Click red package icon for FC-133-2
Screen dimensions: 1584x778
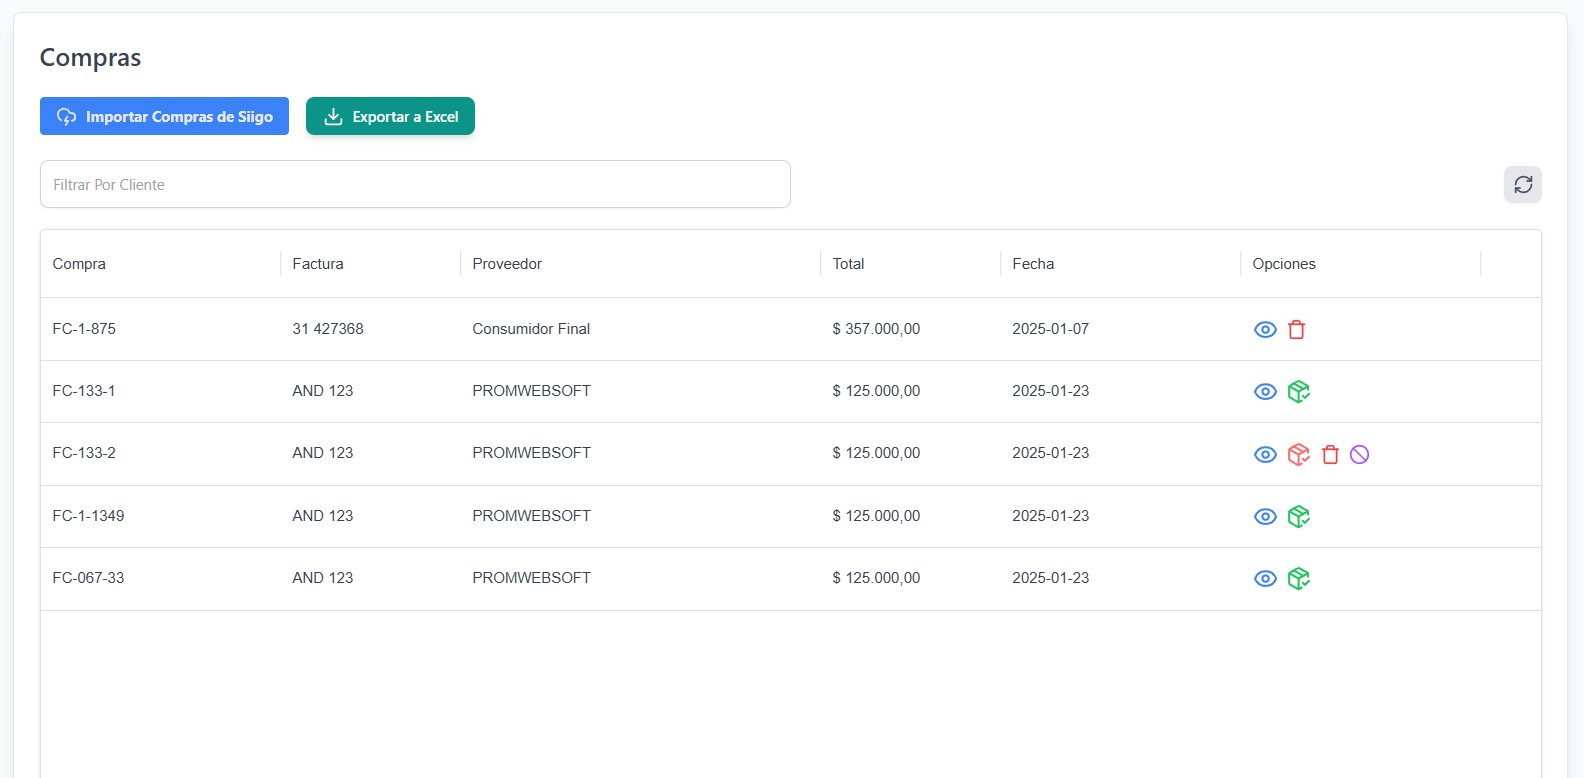point(1299,455)
